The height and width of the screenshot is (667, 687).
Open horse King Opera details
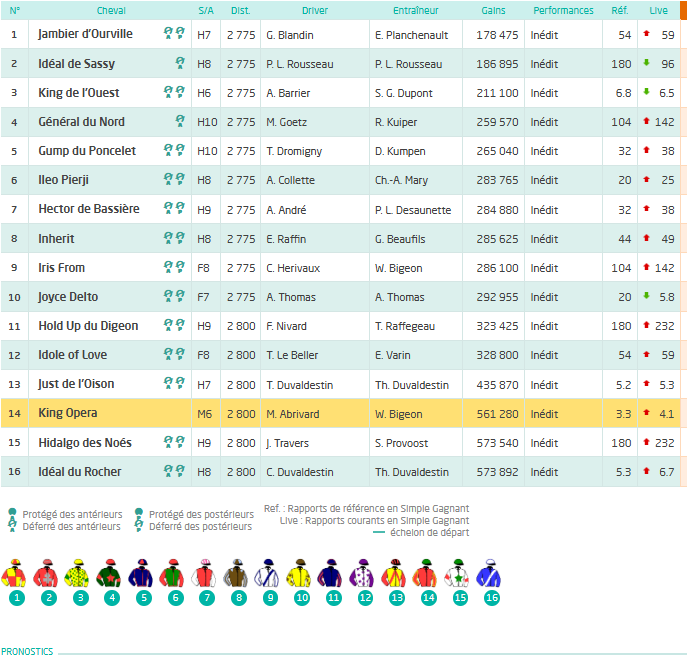pyautogui.click(x=68, y=413)
